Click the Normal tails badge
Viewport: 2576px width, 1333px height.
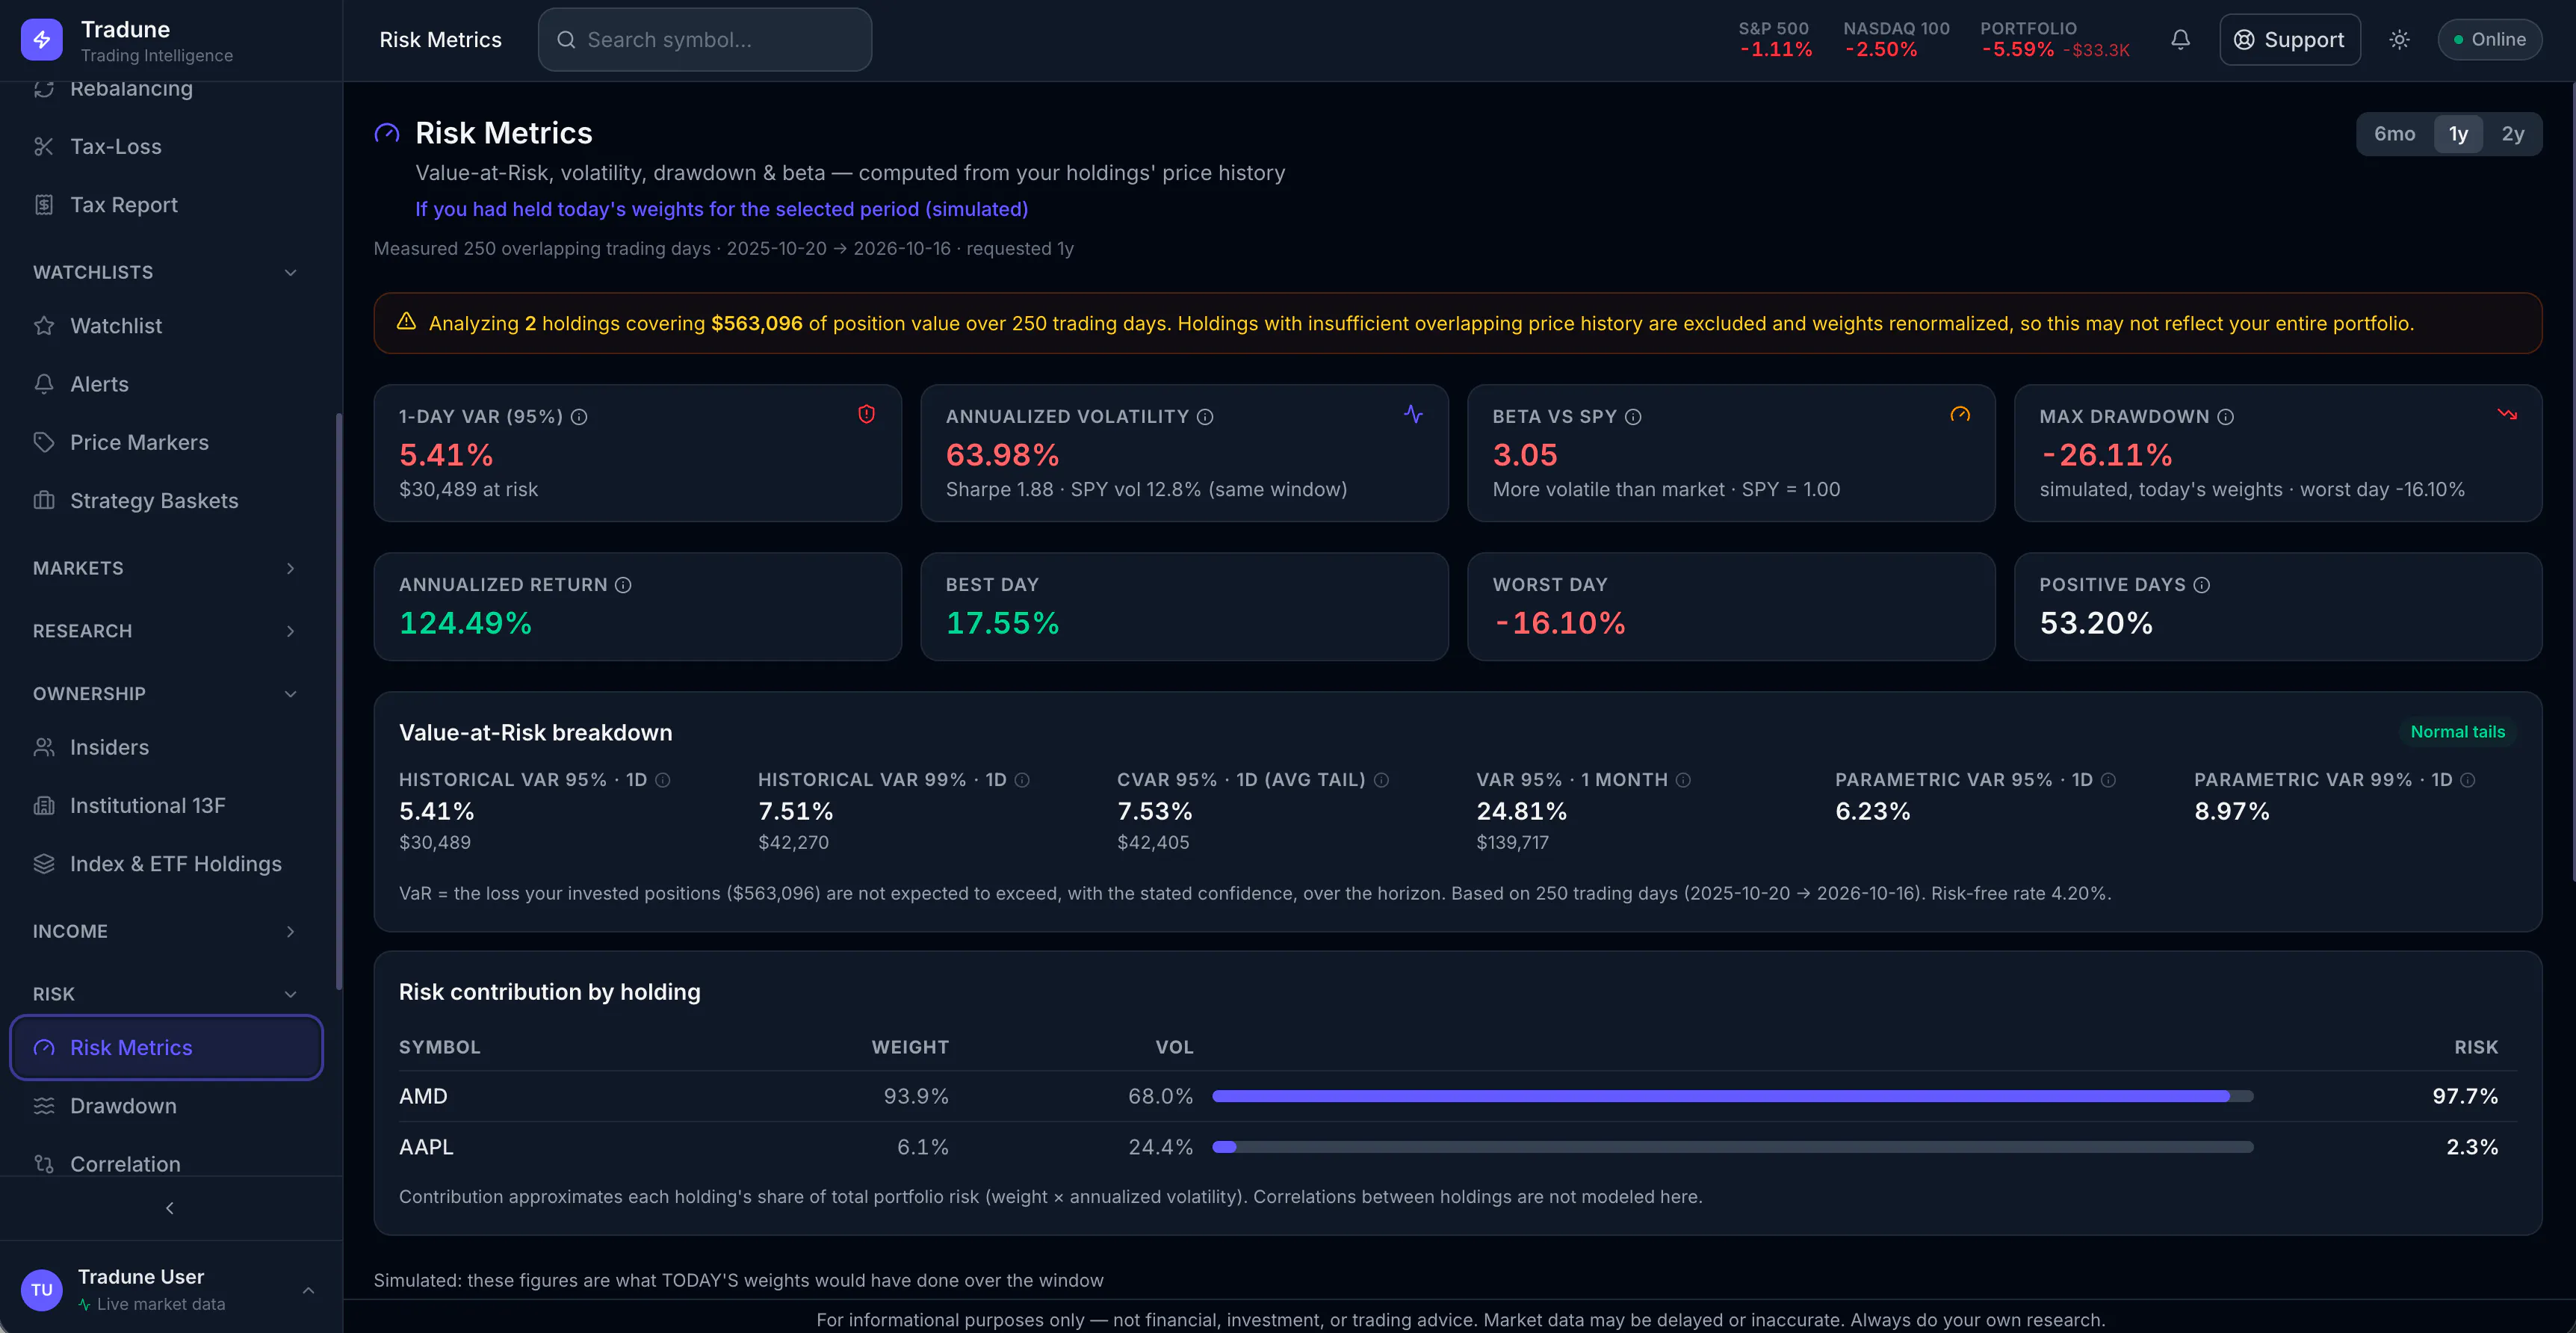point(2457,732)
